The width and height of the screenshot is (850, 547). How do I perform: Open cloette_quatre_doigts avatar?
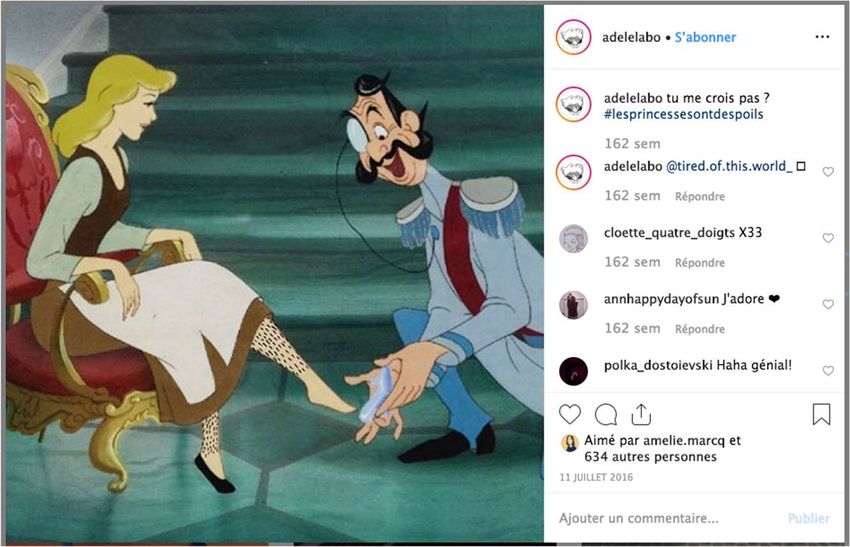574,239
